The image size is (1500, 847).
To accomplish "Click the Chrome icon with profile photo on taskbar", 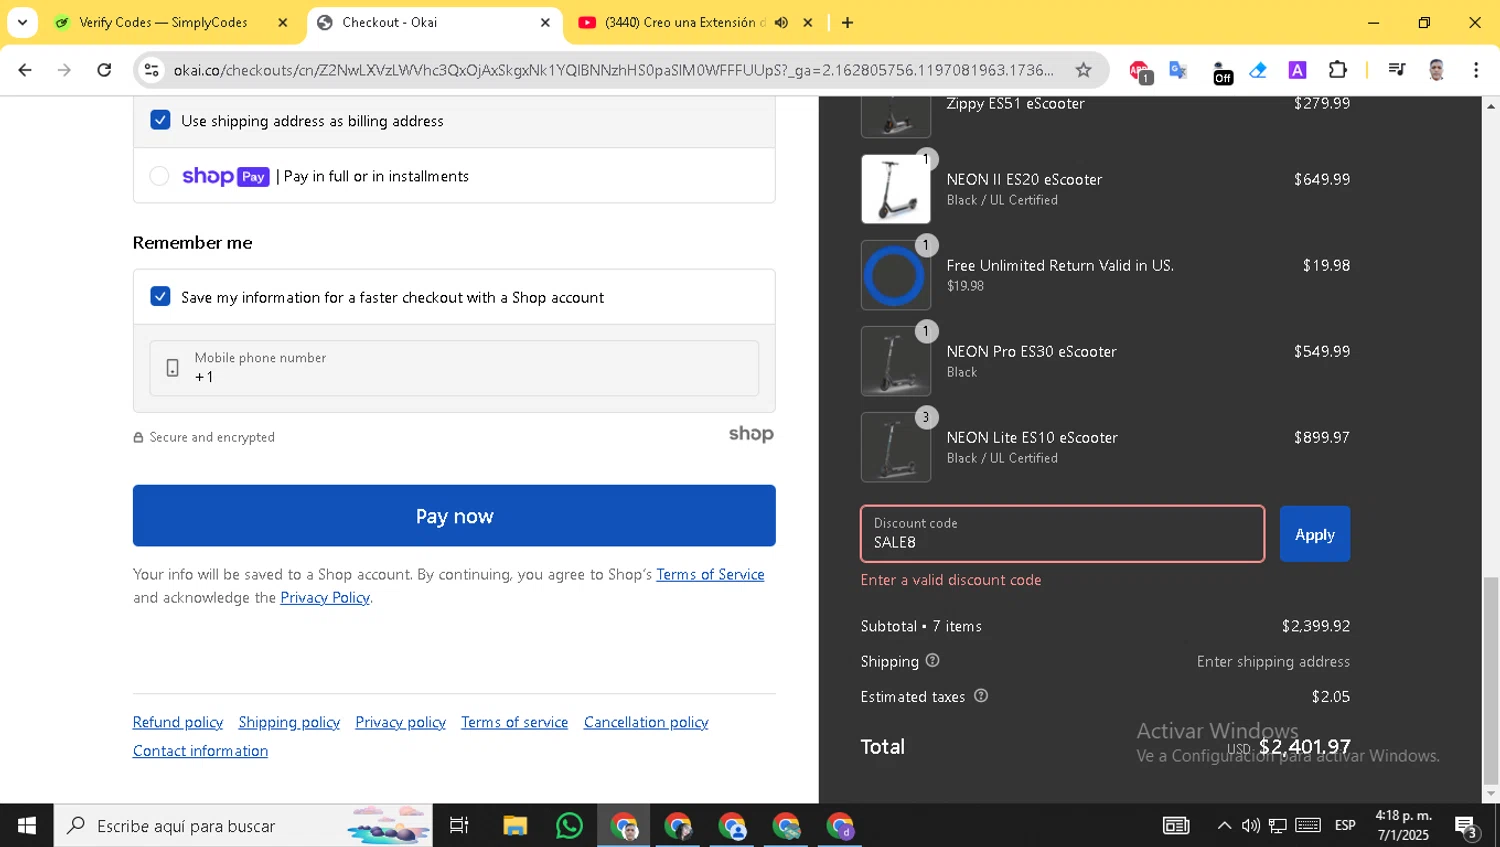I will pos(624,827).
